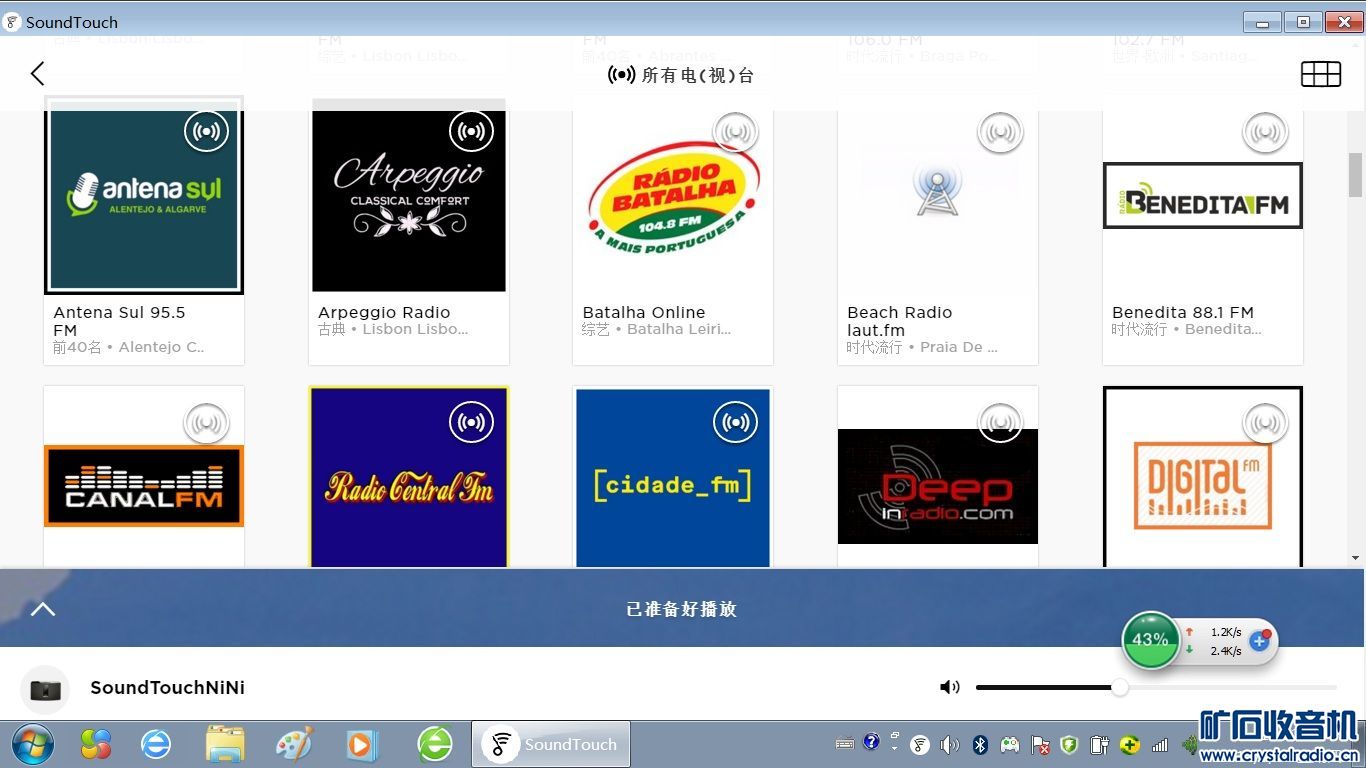Select the SoundTouchNiNi speaker device icon
1366x768 pixels.
[45, 689]
